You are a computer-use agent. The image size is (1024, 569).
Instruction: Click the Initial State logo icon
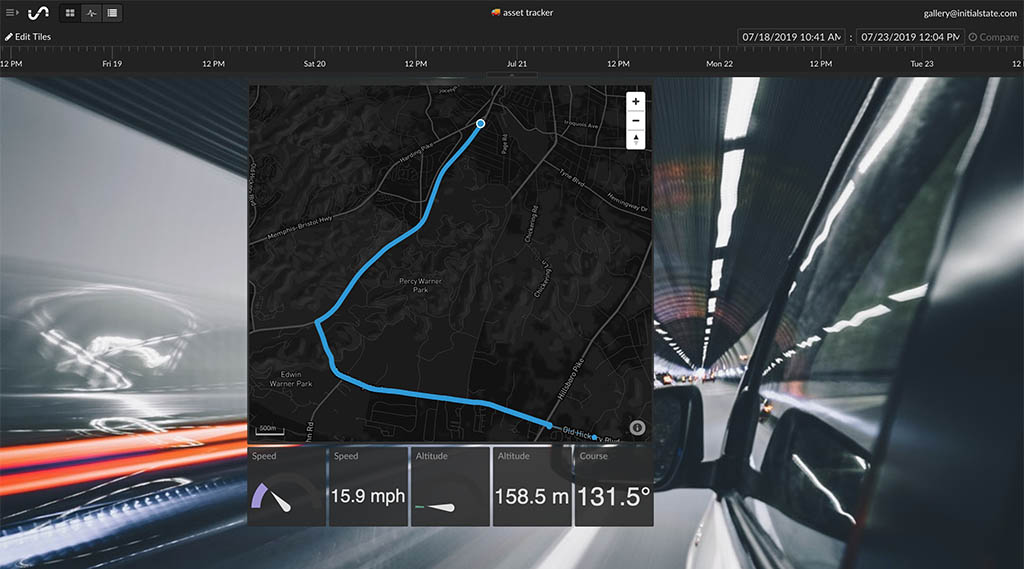point(37,13)
